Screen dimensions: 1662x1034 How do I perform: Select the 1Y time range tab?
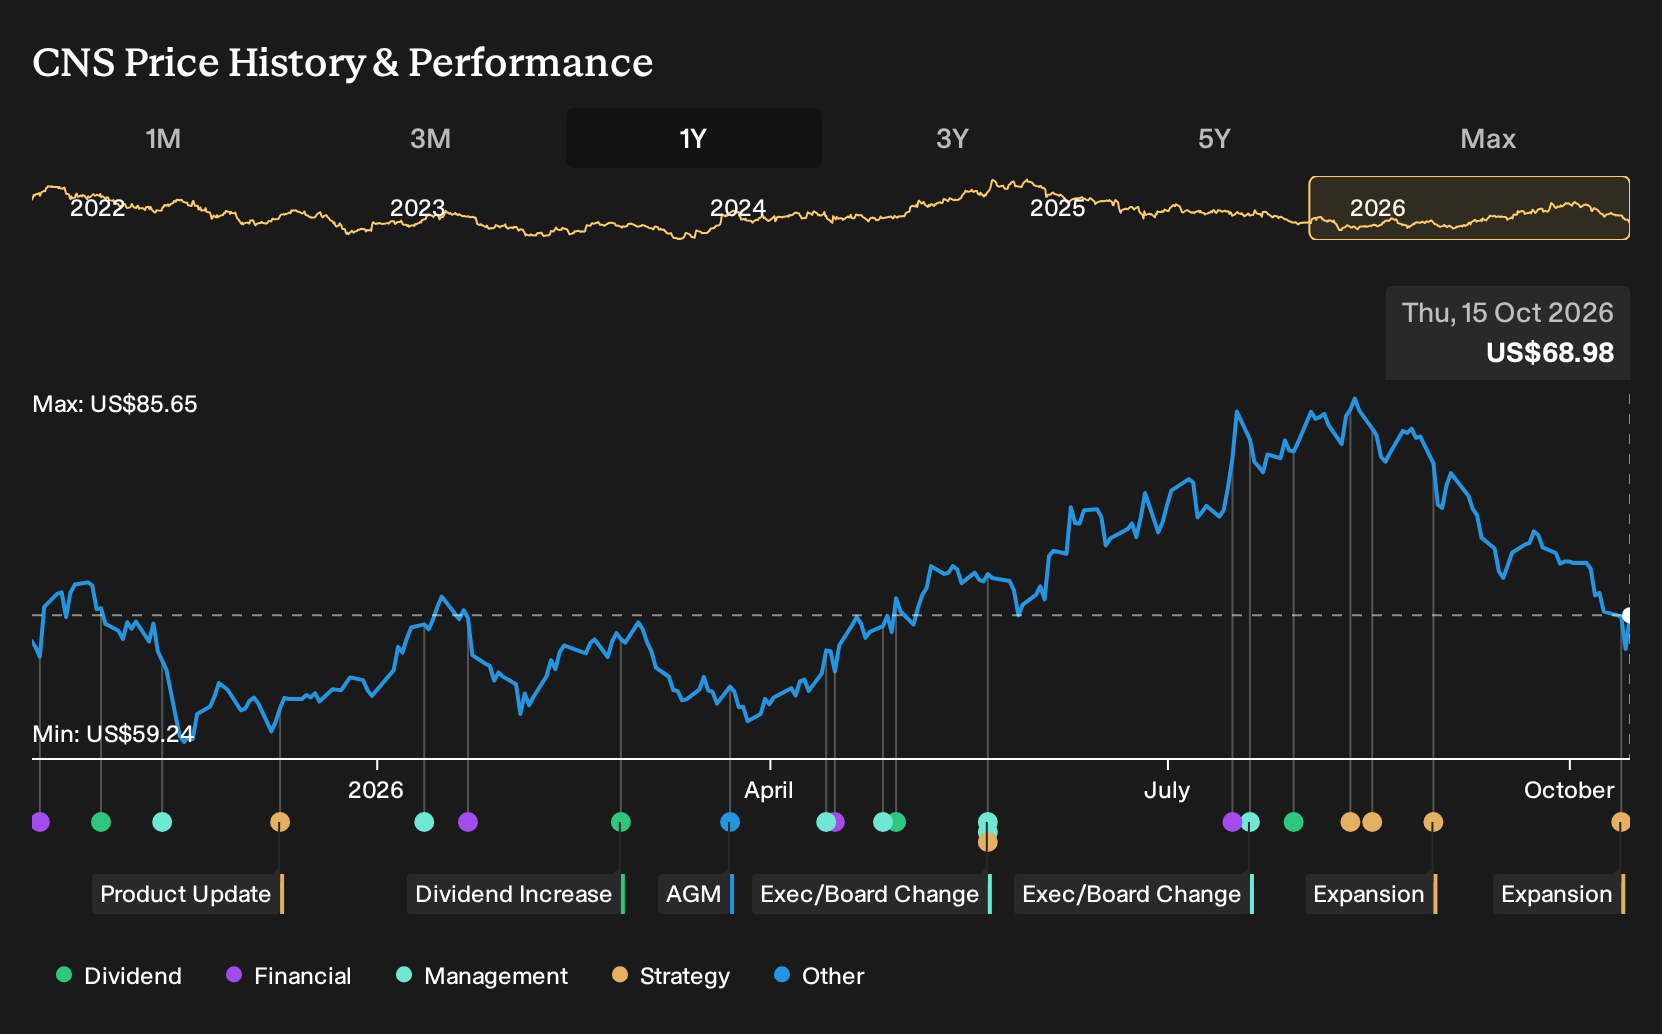point(694,138)
